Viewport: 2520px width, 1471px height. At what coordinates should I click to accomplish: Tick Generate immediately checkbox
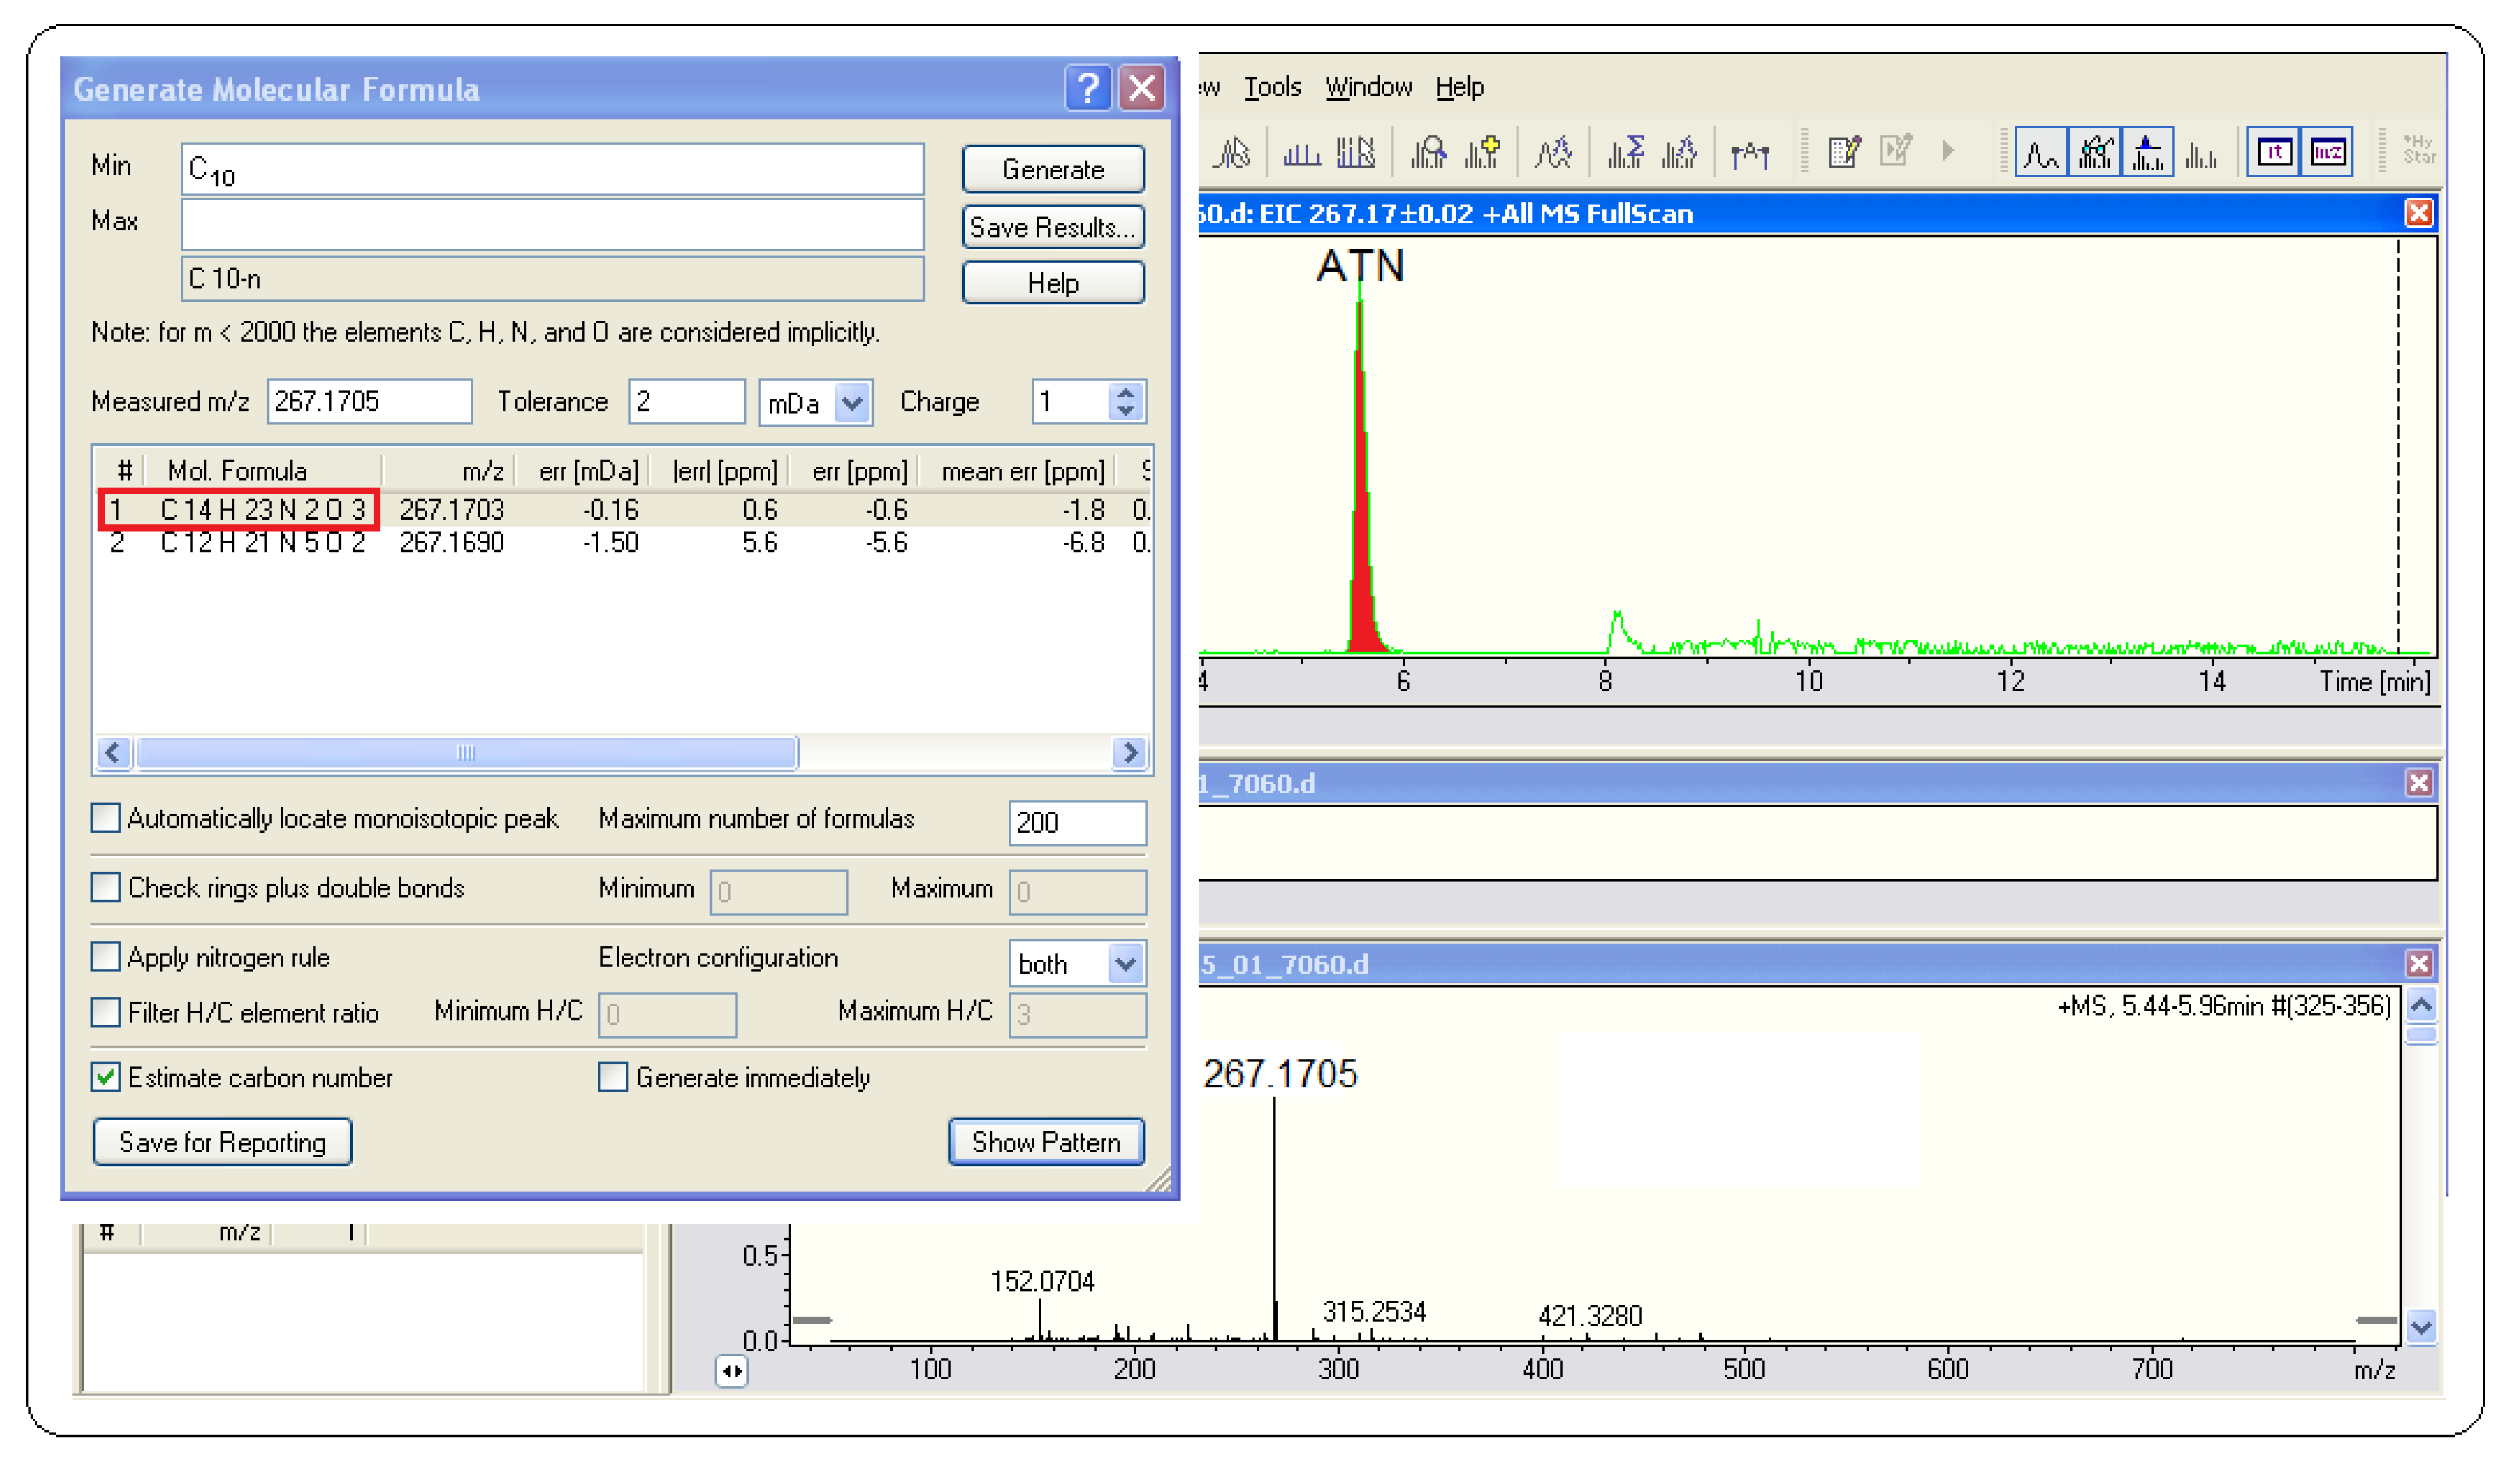click(x=613, y=1077)
